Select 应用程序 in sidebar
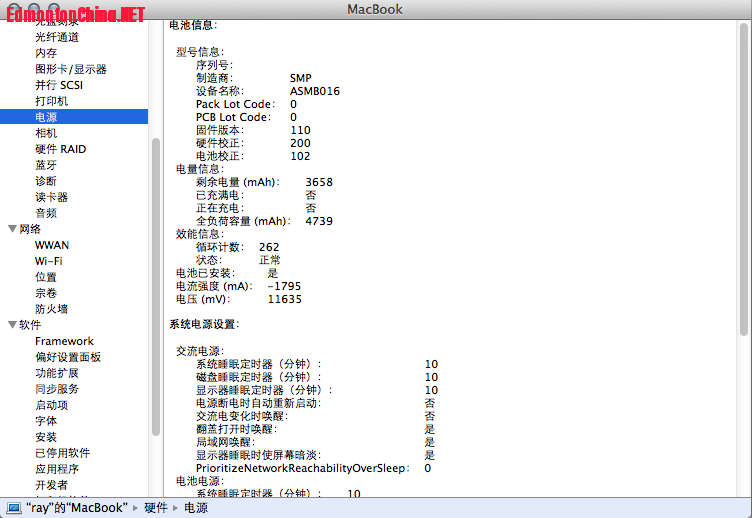 pyautogui.click(x=57, y=469)
